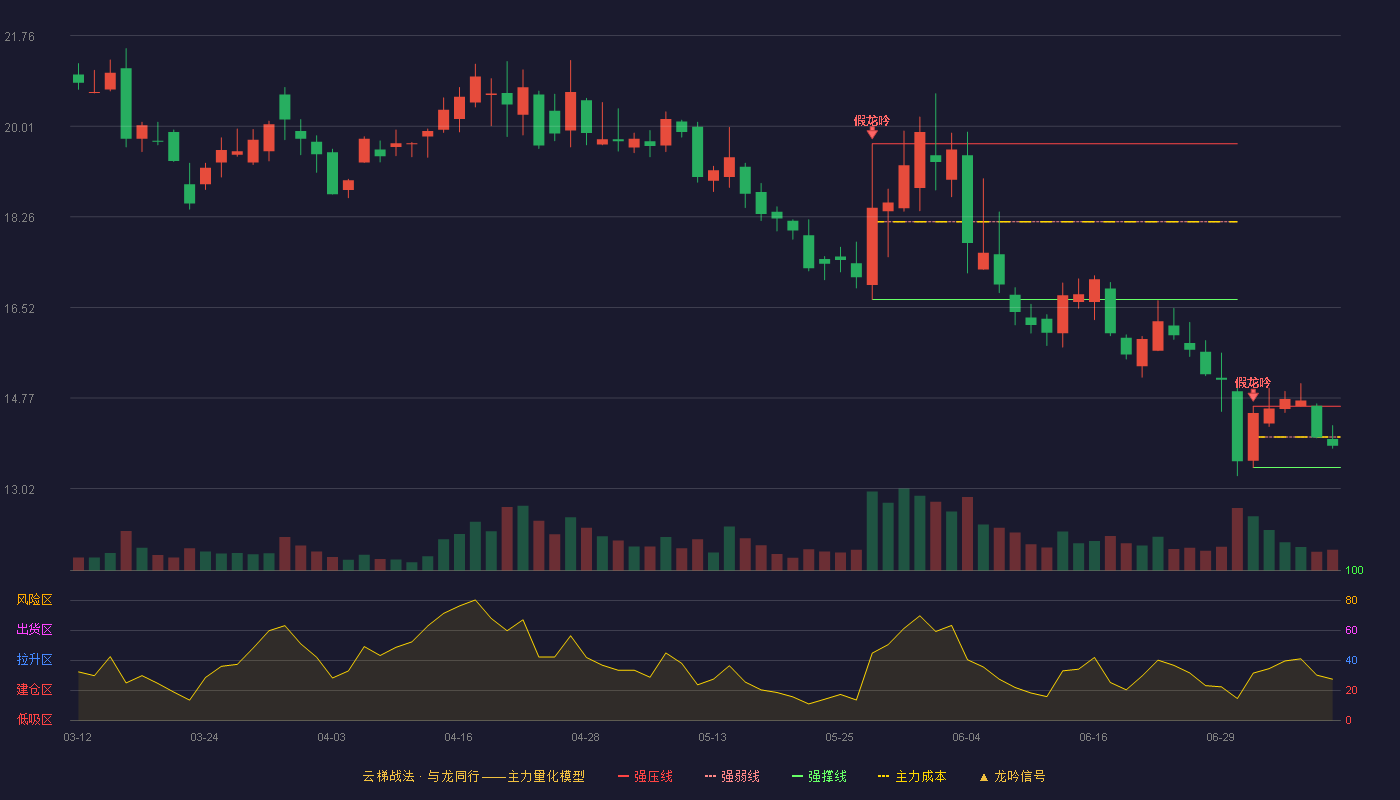Click the 80 indicator scale value

1351,600
